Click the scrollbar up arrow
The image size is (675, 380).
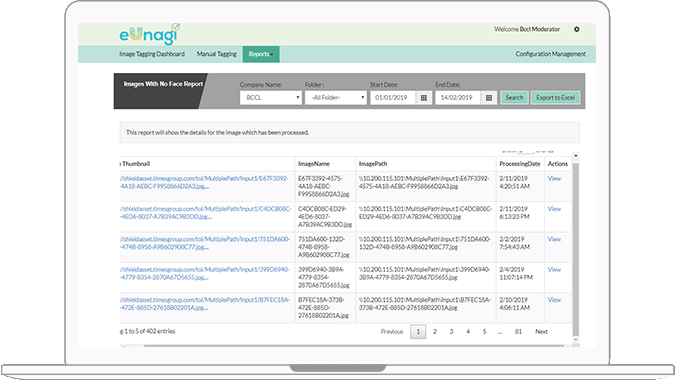point(576,155)
